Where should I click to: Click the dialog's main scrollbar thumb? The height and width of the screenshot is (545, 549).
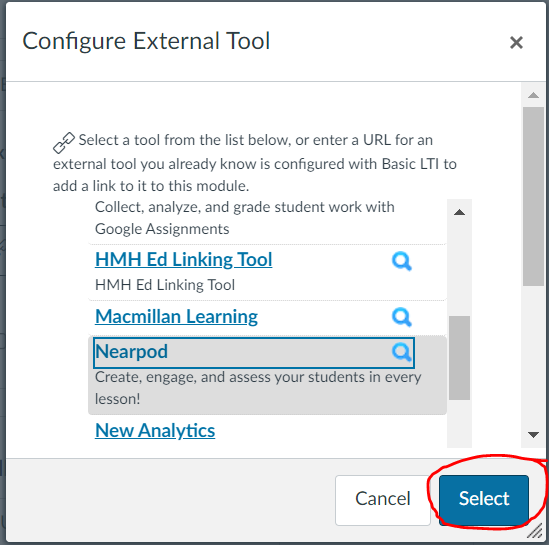533,197
